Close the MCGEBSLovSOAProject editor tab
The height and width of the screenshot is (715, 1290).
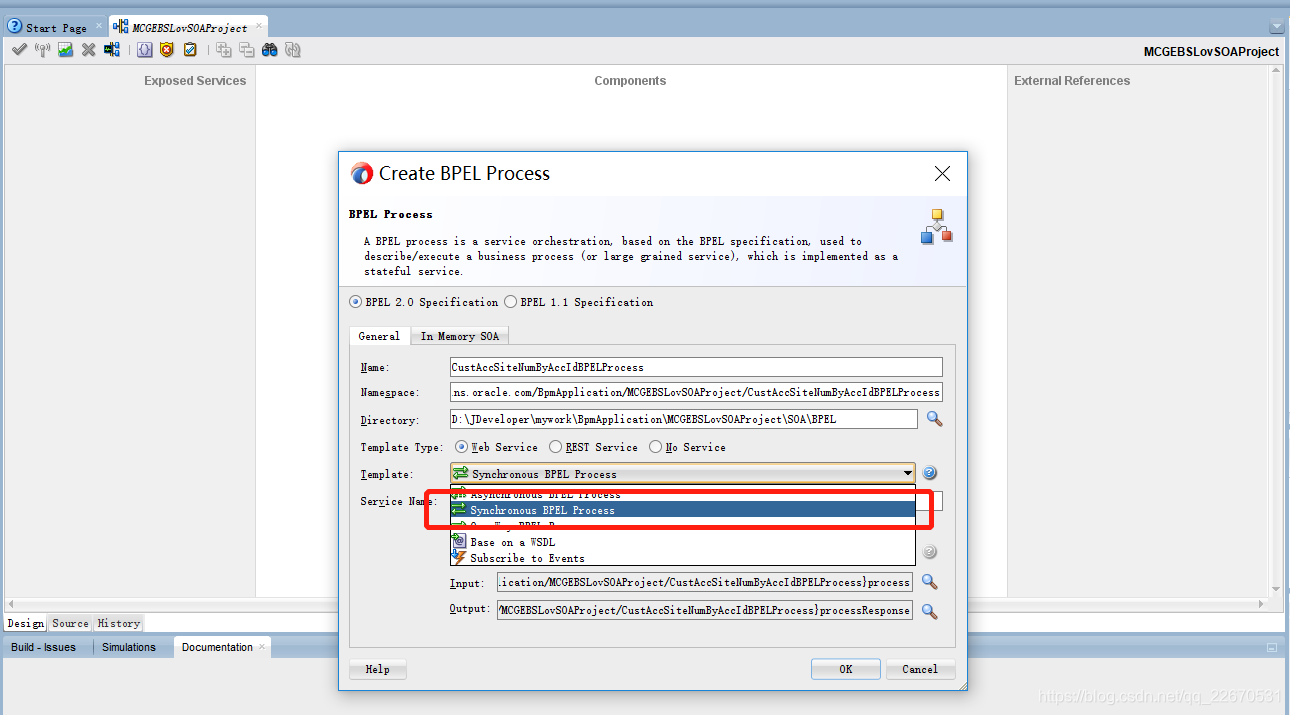[258, 26]
